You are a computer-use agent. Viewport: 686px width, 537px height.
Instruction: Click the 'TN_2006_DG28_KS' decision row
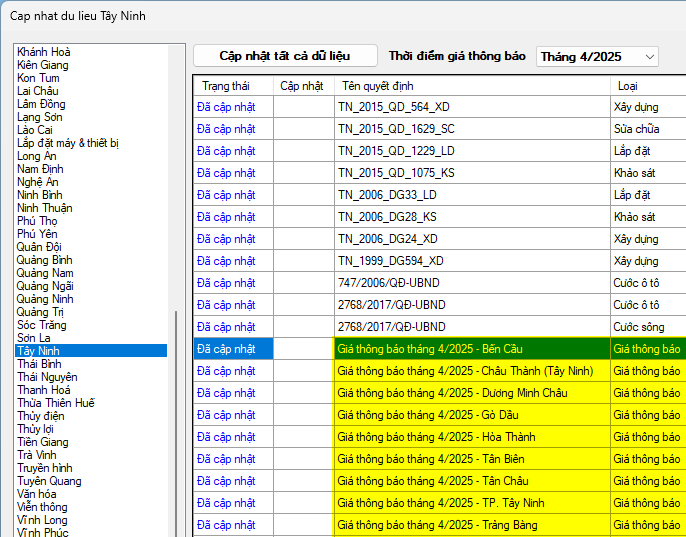click(472, 217)
